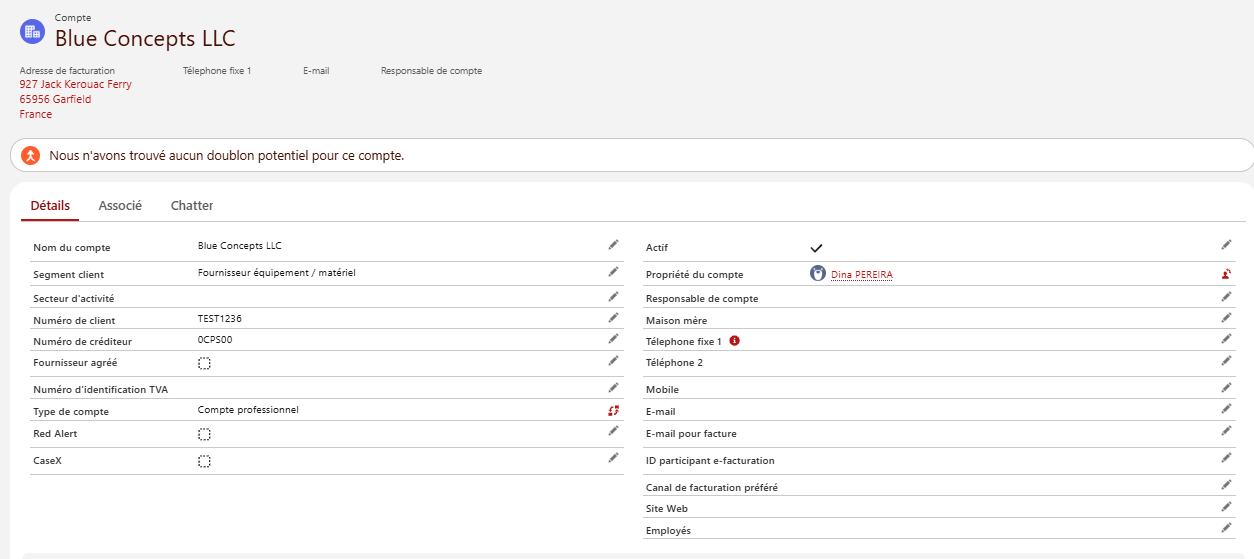The height and width of the screenshot is (559, 1254).
Task: Edit Segment client with pencil icon
Action: [613, 271]
